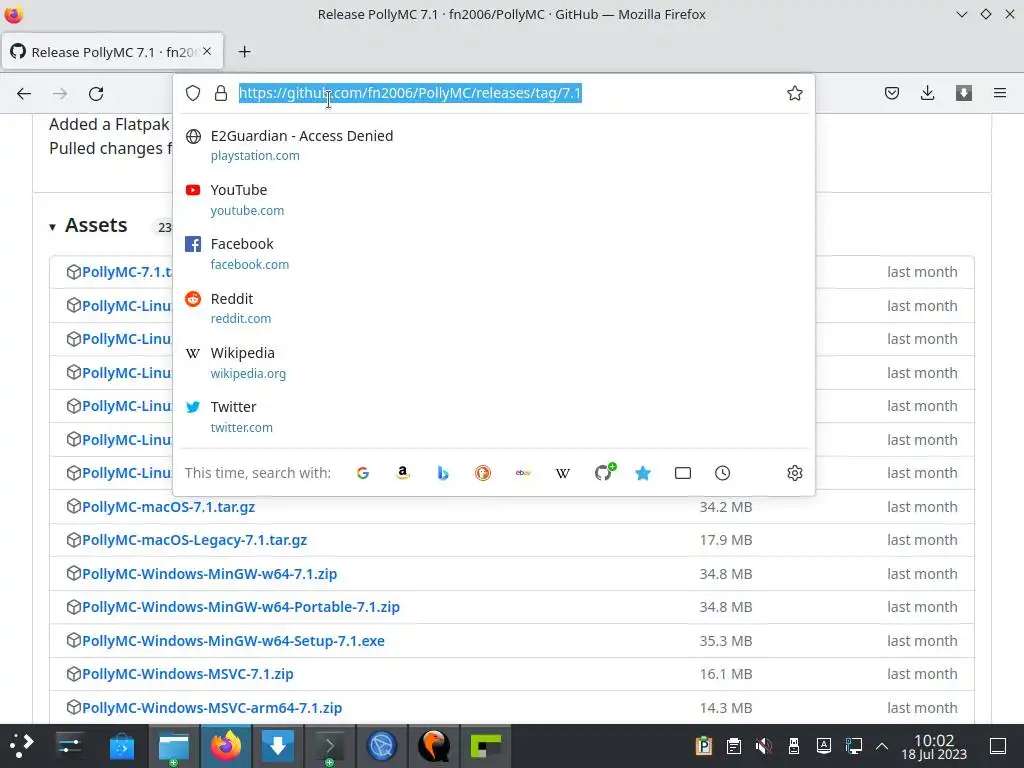Screen dimensions: 1024x768
Task: Click the 34.2 MB size text
Action: [726, 507]
